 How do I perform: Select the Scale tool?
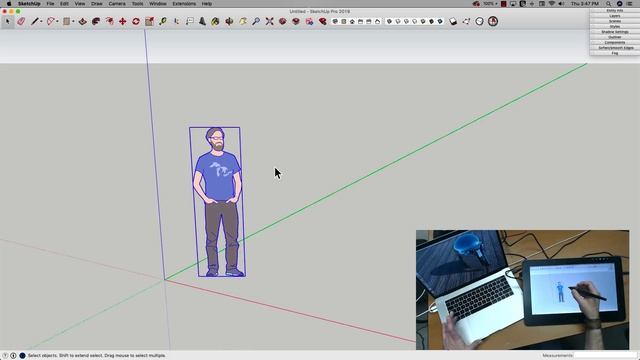pyautogui.click(x=149, y=21)
